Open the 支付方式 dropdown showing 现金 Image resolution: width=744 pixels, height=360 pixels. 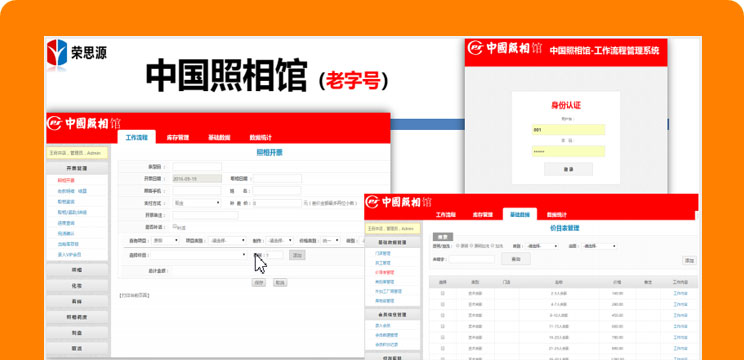[x=197, y=203]
